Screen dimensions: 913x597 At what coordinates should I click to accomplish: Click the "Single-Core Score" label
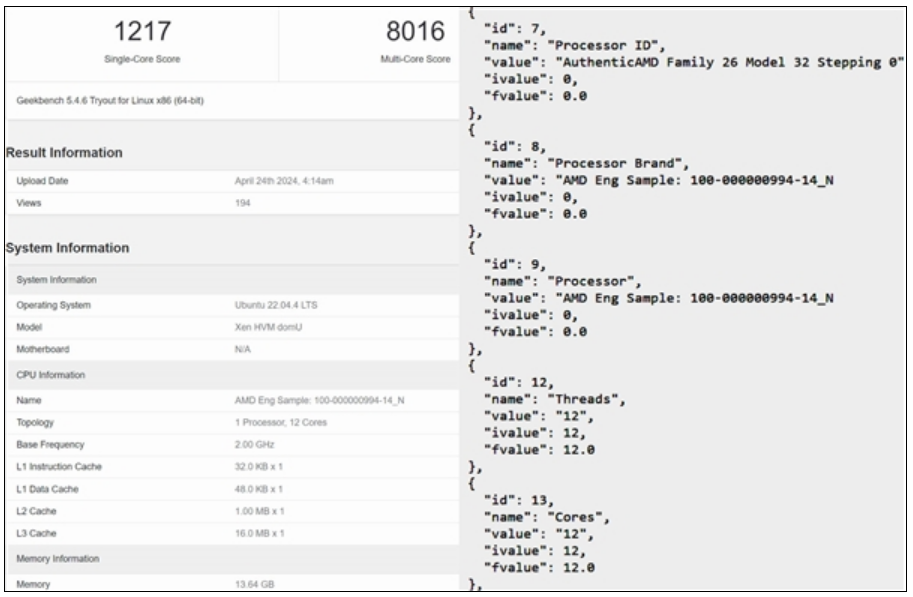pos(142,59)
